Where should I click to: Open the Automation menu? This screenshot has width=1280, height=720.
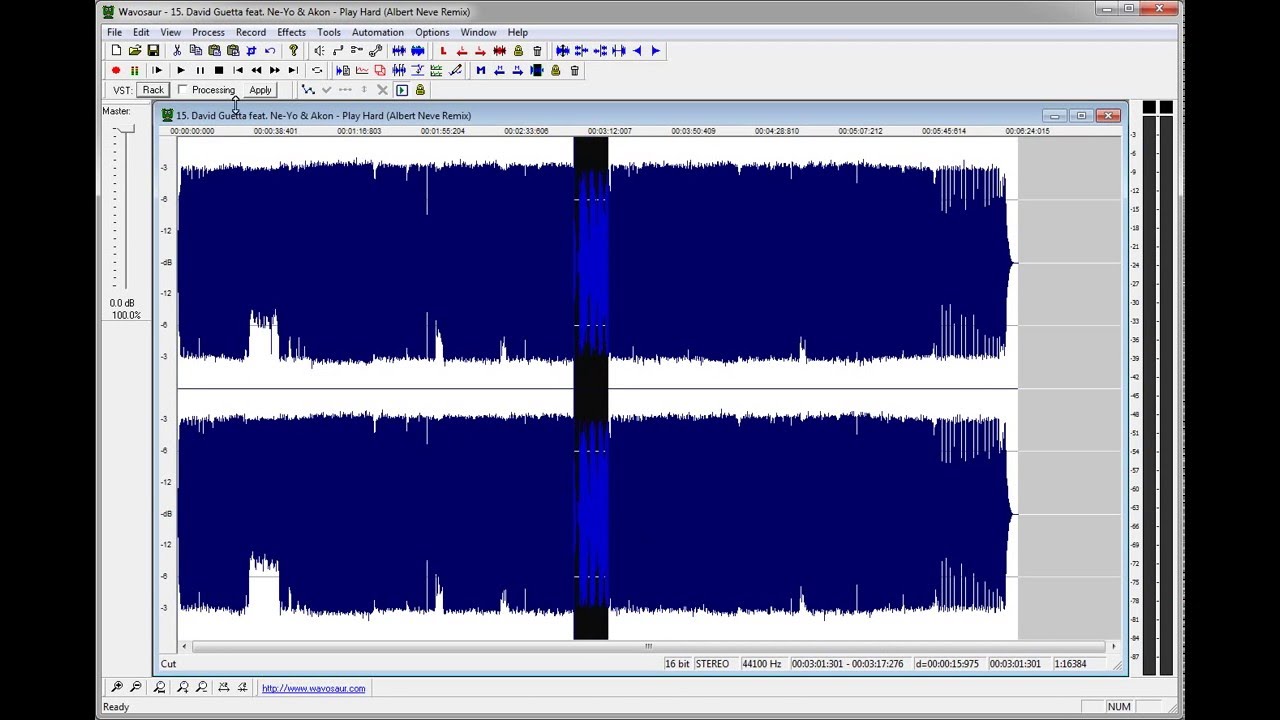[x=378, y=32]
